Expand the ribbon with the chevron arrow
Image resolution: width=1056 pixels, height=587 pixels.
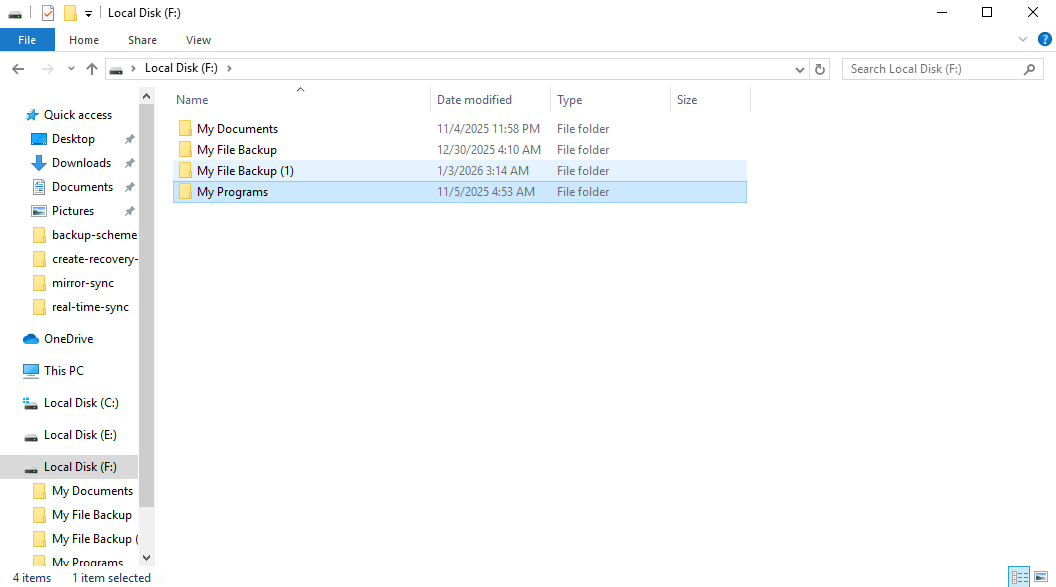(x=1023, y=40)
